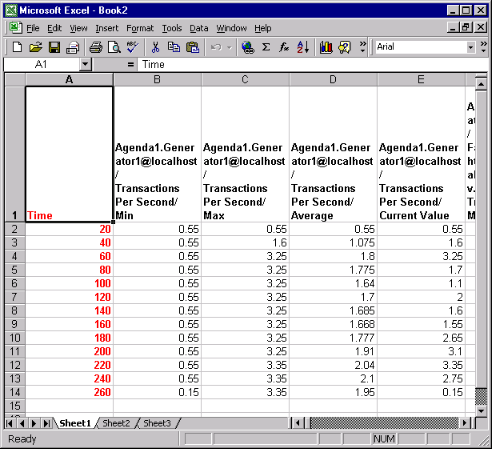Open the Help menu
This screenshot has height=449, width=492.
[x=263, y=28]
